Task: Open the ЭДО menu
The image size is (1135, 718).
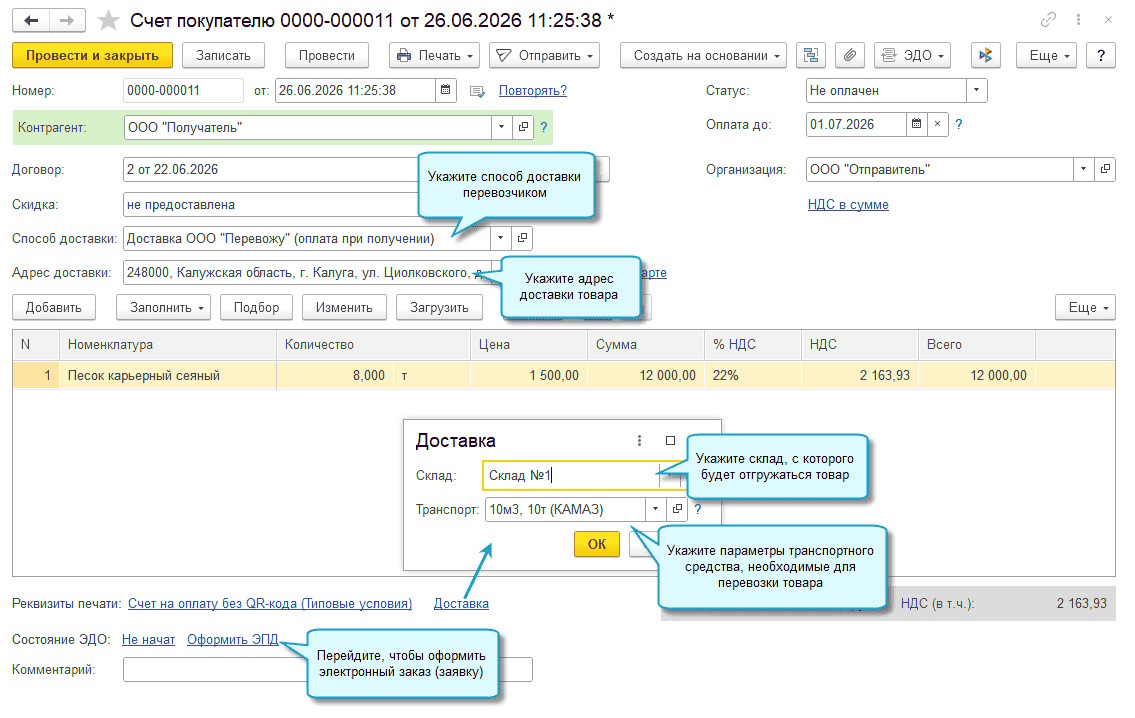Action: coord(912,56)
